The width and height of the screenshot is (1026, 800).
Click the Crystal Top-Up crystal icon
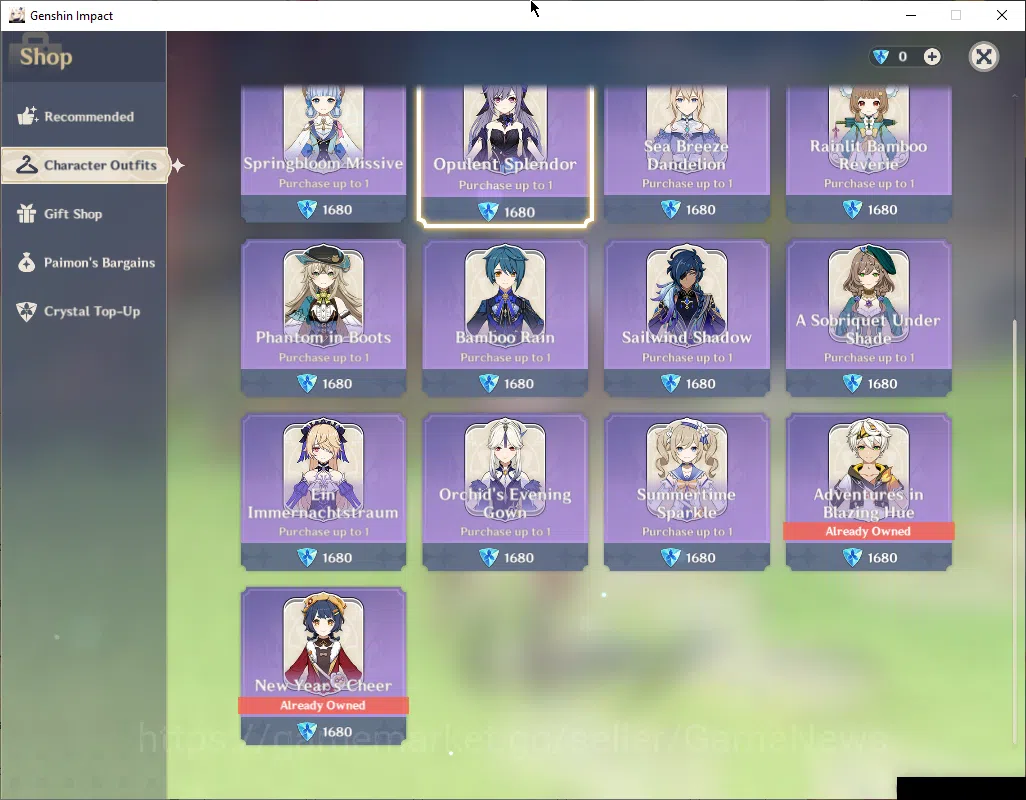27,311
